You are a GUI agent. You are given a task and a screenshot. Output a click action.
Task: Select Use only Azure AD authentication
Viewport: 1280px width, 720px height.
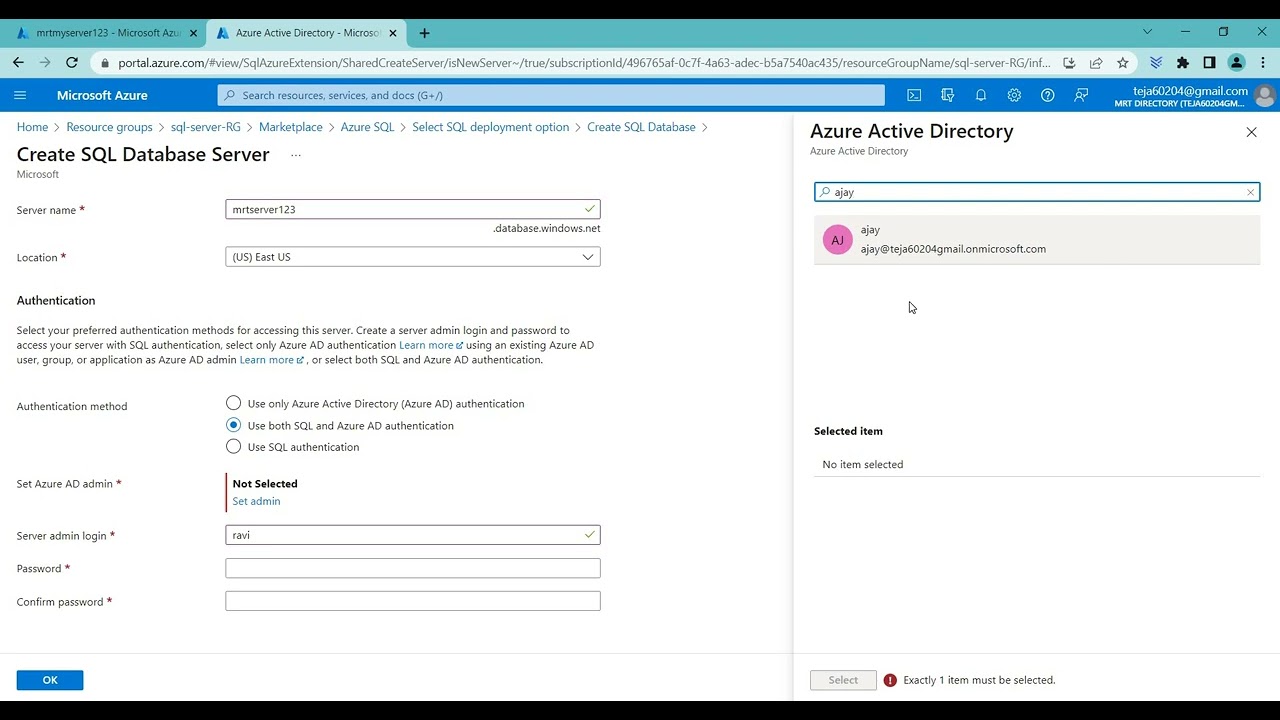[x=233, y=403]
